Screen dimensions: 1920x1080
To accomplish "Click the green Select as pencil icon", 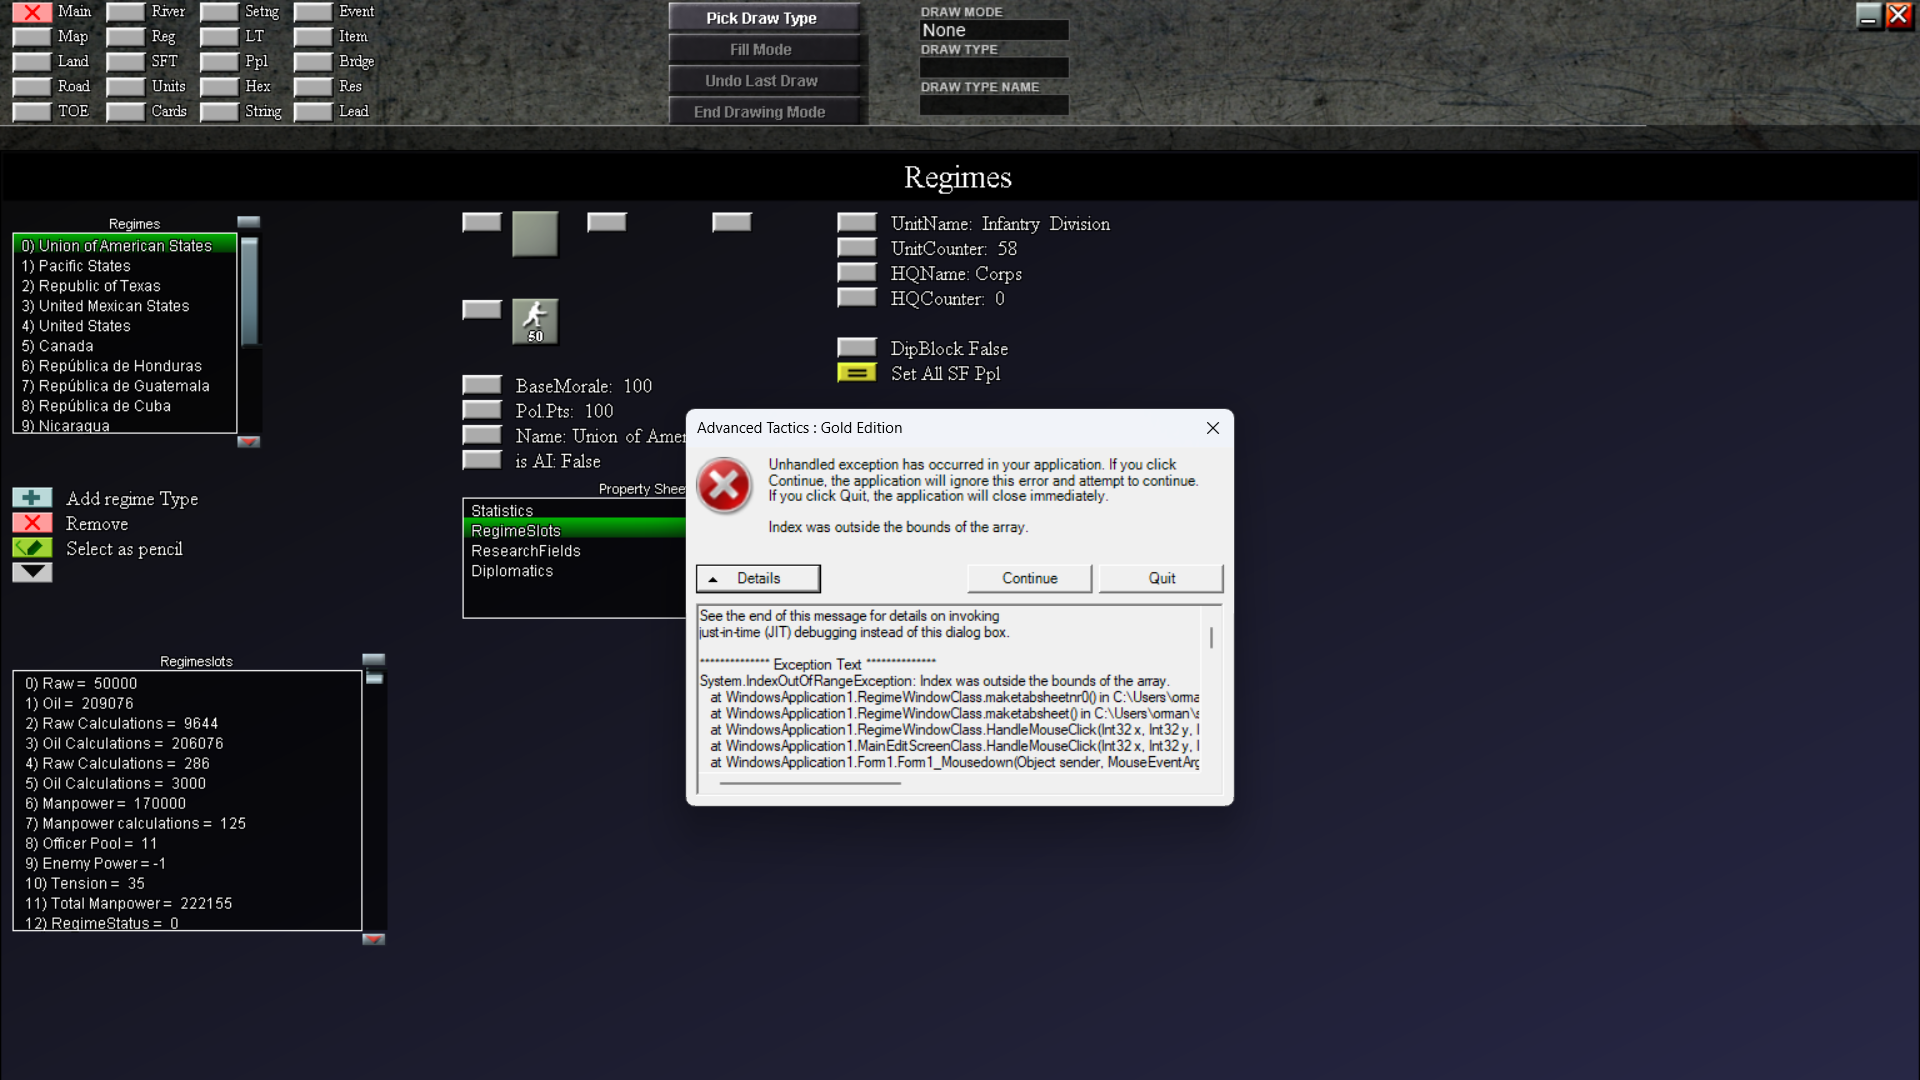I will coord(32,548).
